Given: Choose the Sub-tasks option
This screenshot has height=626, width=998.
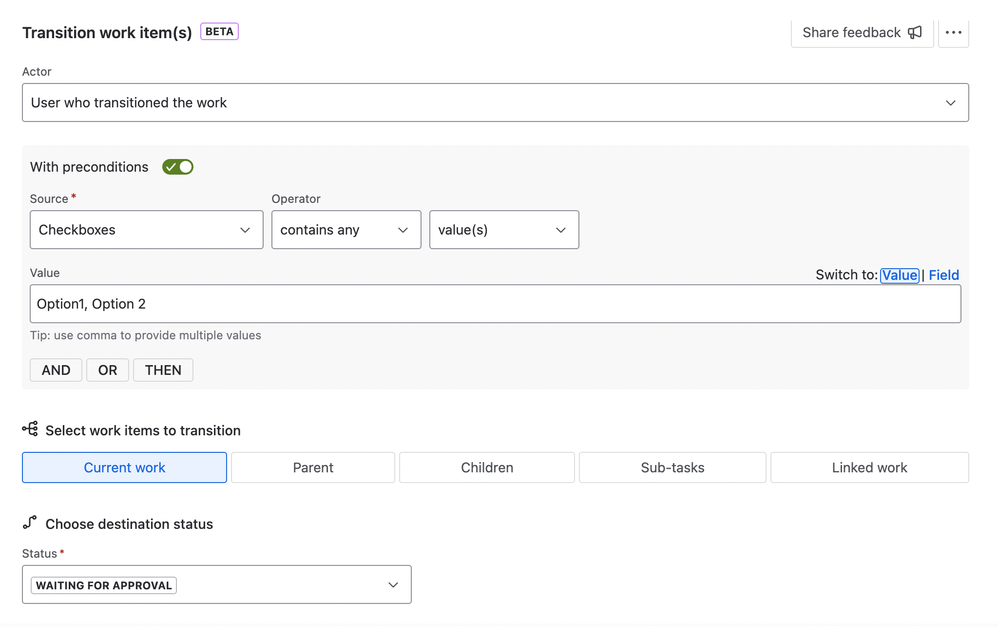Looking at the screenshot, I should coord(672,467).
